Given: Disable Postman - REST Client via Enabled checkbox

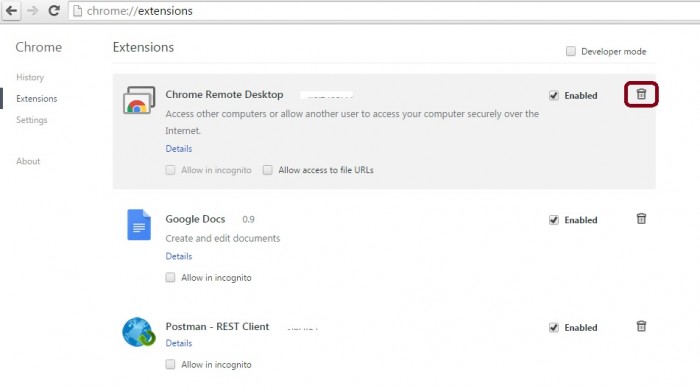Looking at the screenshot, I should [x=554, y=327].
